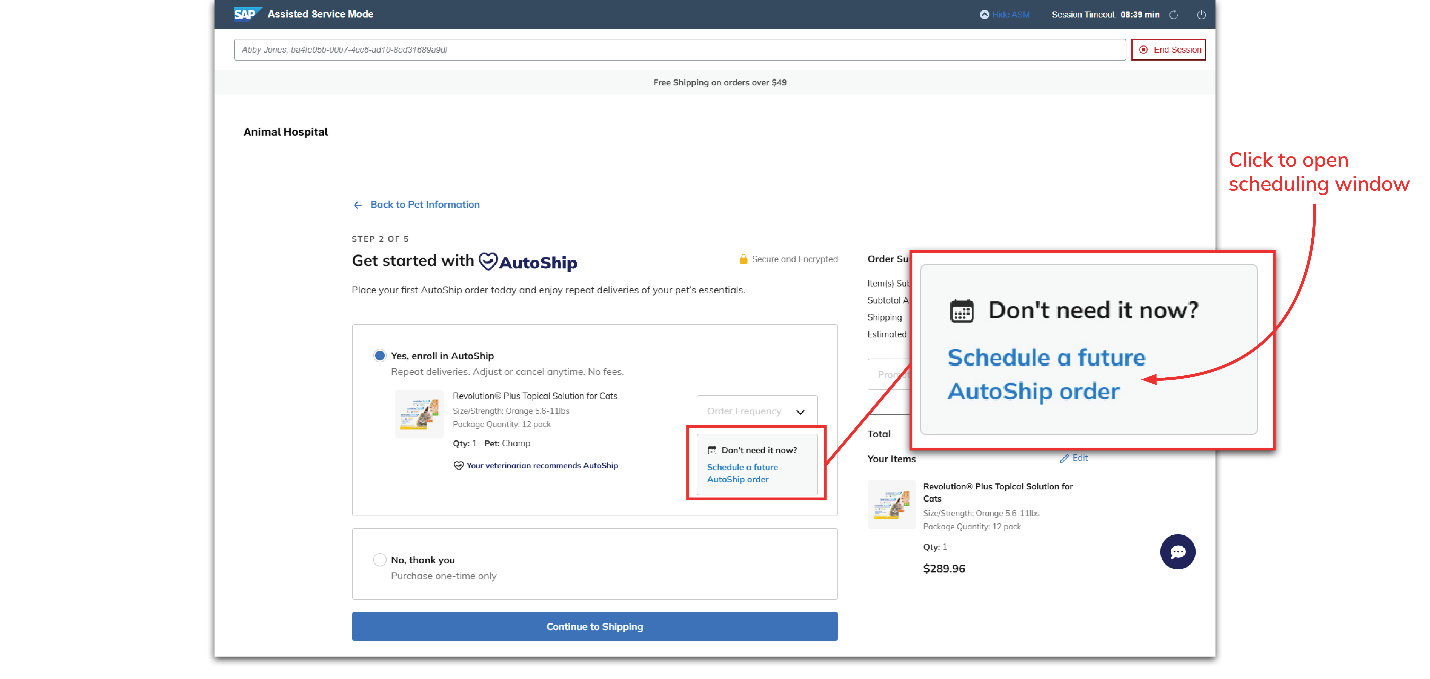Click the Promo code input field
The width and height of the screenshot is (1430, 679).
pos(887,375)
